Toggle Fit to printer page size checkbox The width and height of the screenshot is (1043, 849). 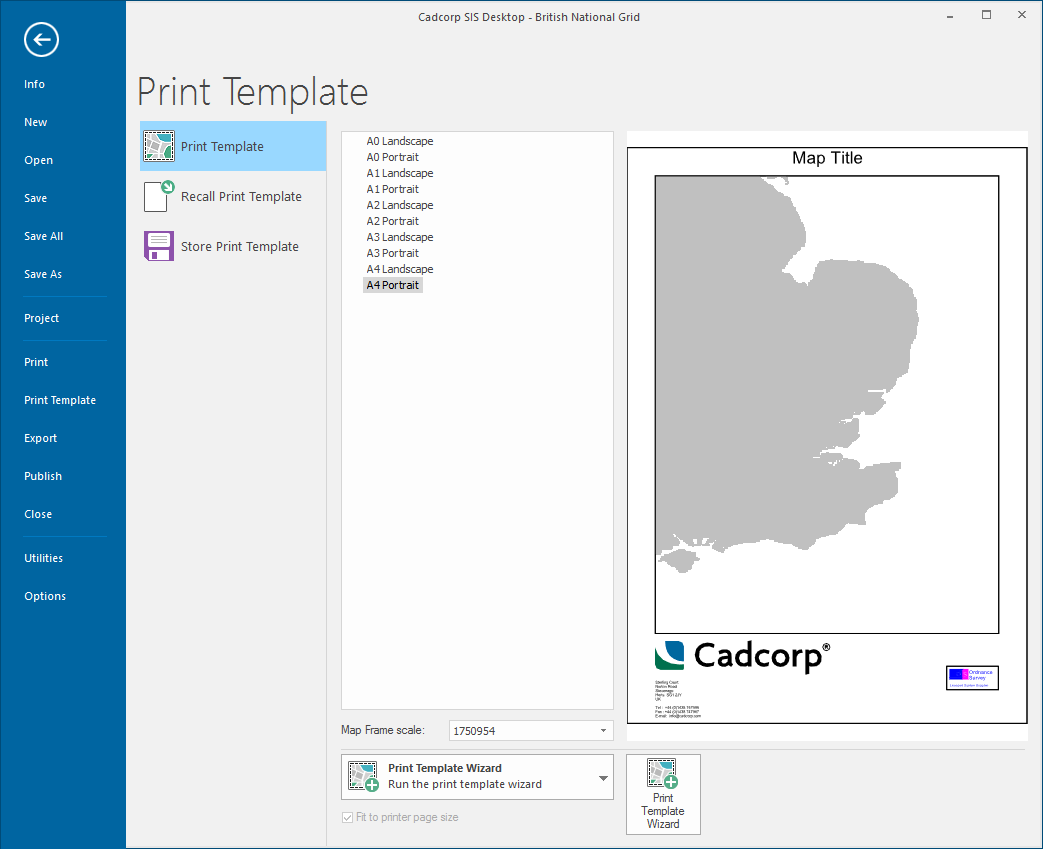[347, 817]
